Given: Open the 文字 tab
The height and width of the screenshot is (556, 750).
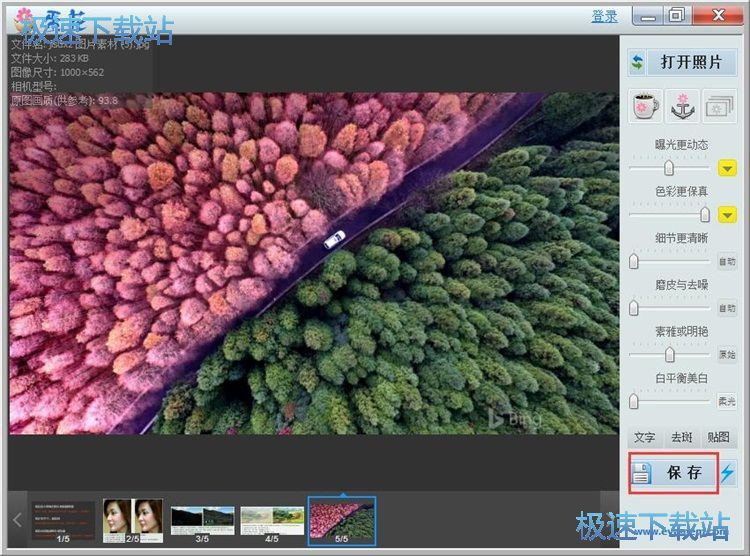Looking at the screenshot, I should click(645, 437).
